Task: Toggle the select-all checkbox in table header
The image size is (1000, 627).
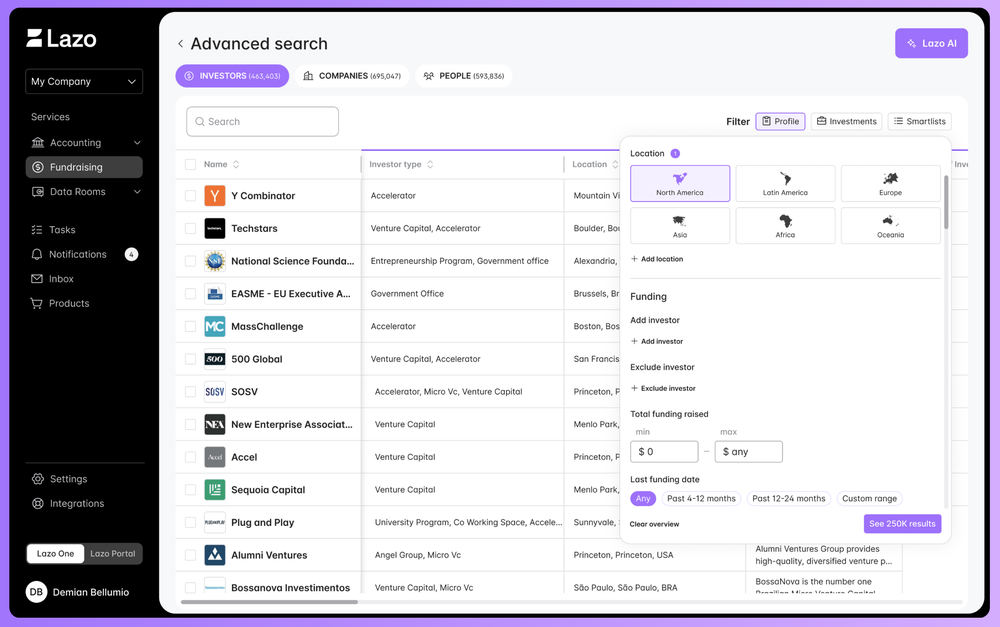Action: 190,165
